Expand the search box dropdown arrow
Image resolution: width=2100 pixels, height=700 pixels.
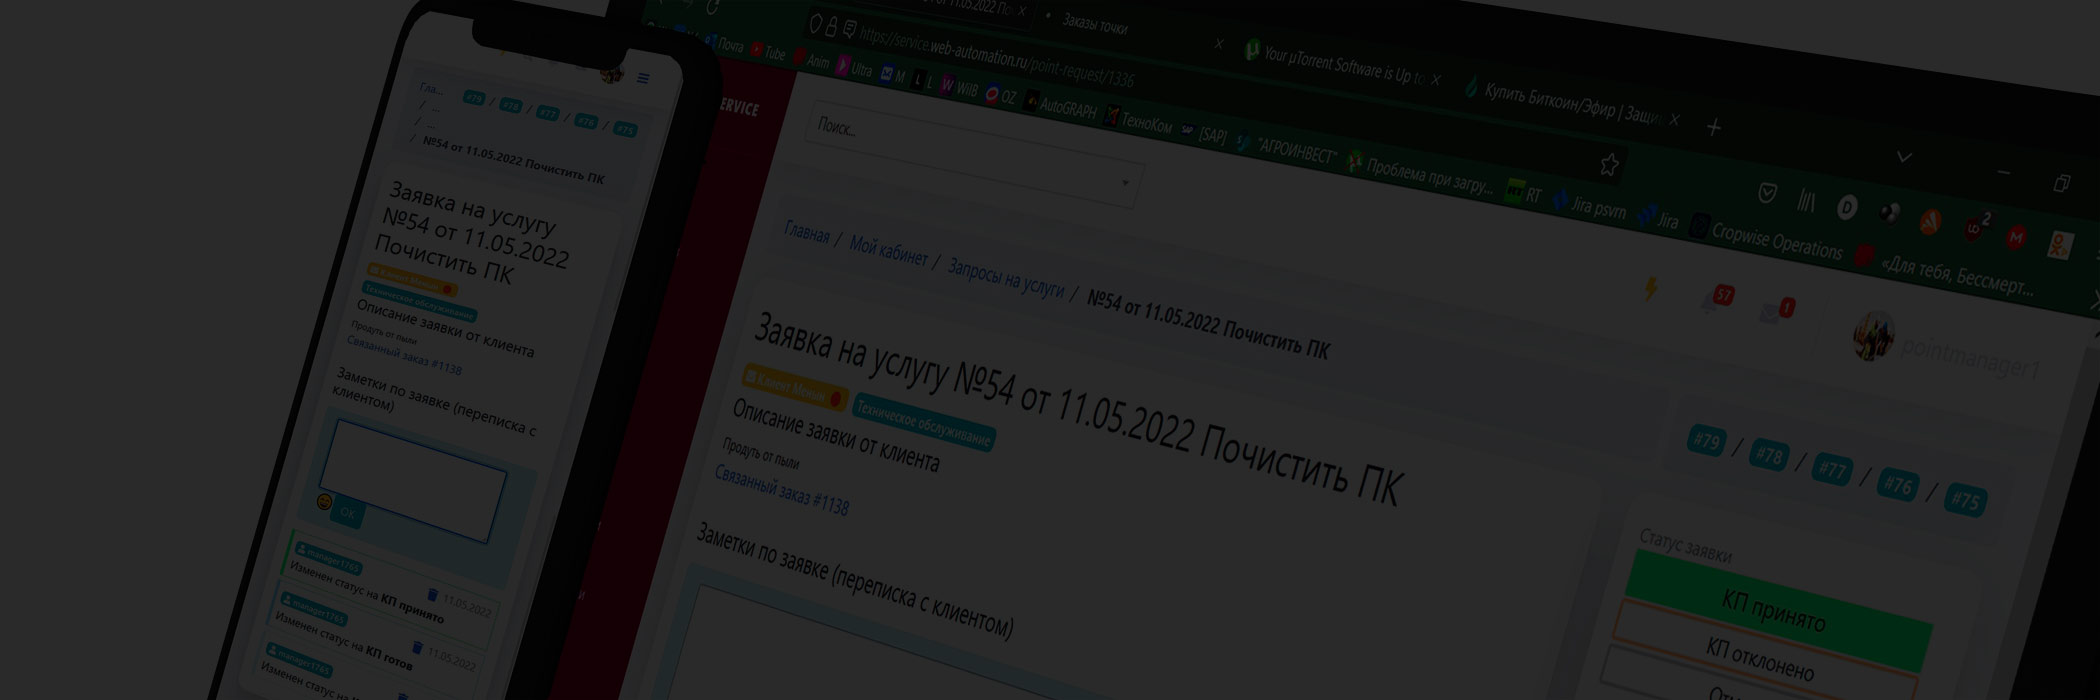pyautogui.click(x=1125, y=183)
